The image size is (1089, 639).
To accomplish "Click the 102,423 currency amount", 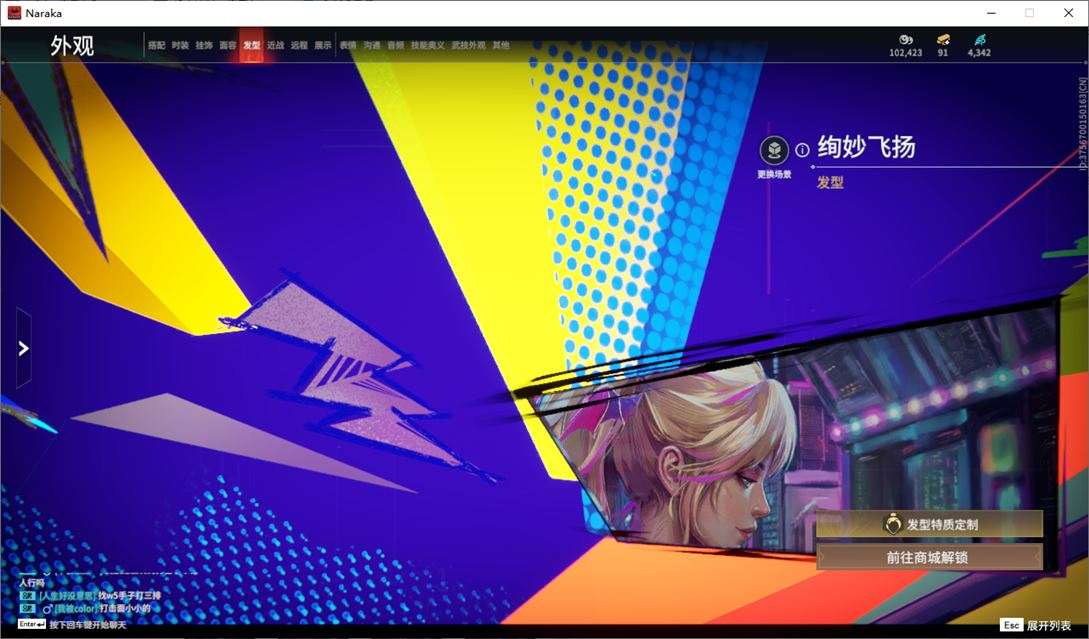I will pos(906,53).
